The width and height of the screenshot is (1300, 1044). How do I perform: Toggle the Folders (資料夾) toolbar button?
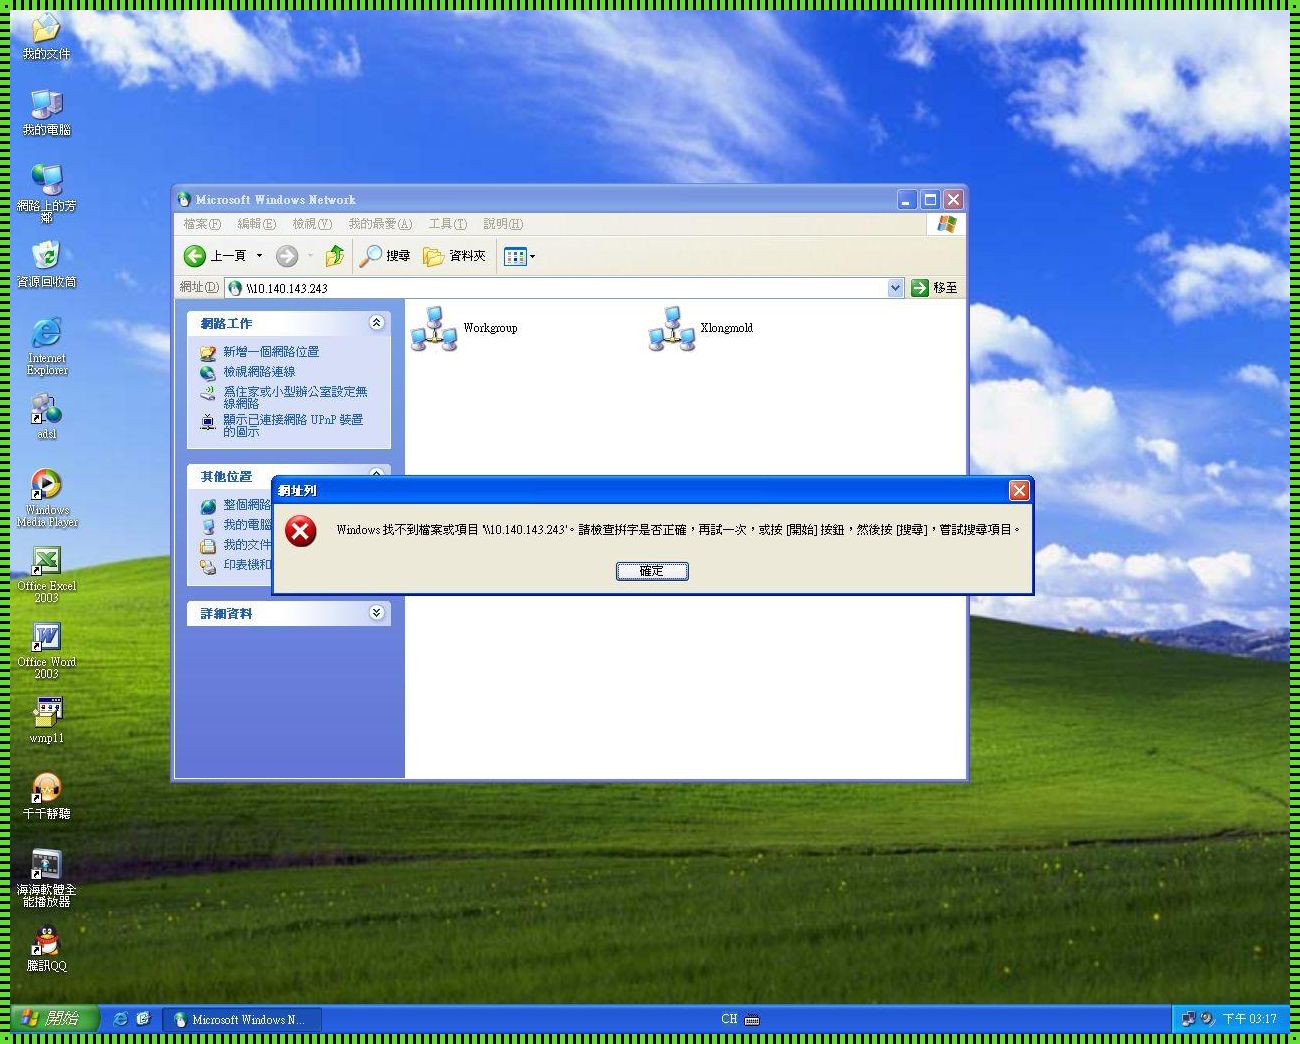454,256
